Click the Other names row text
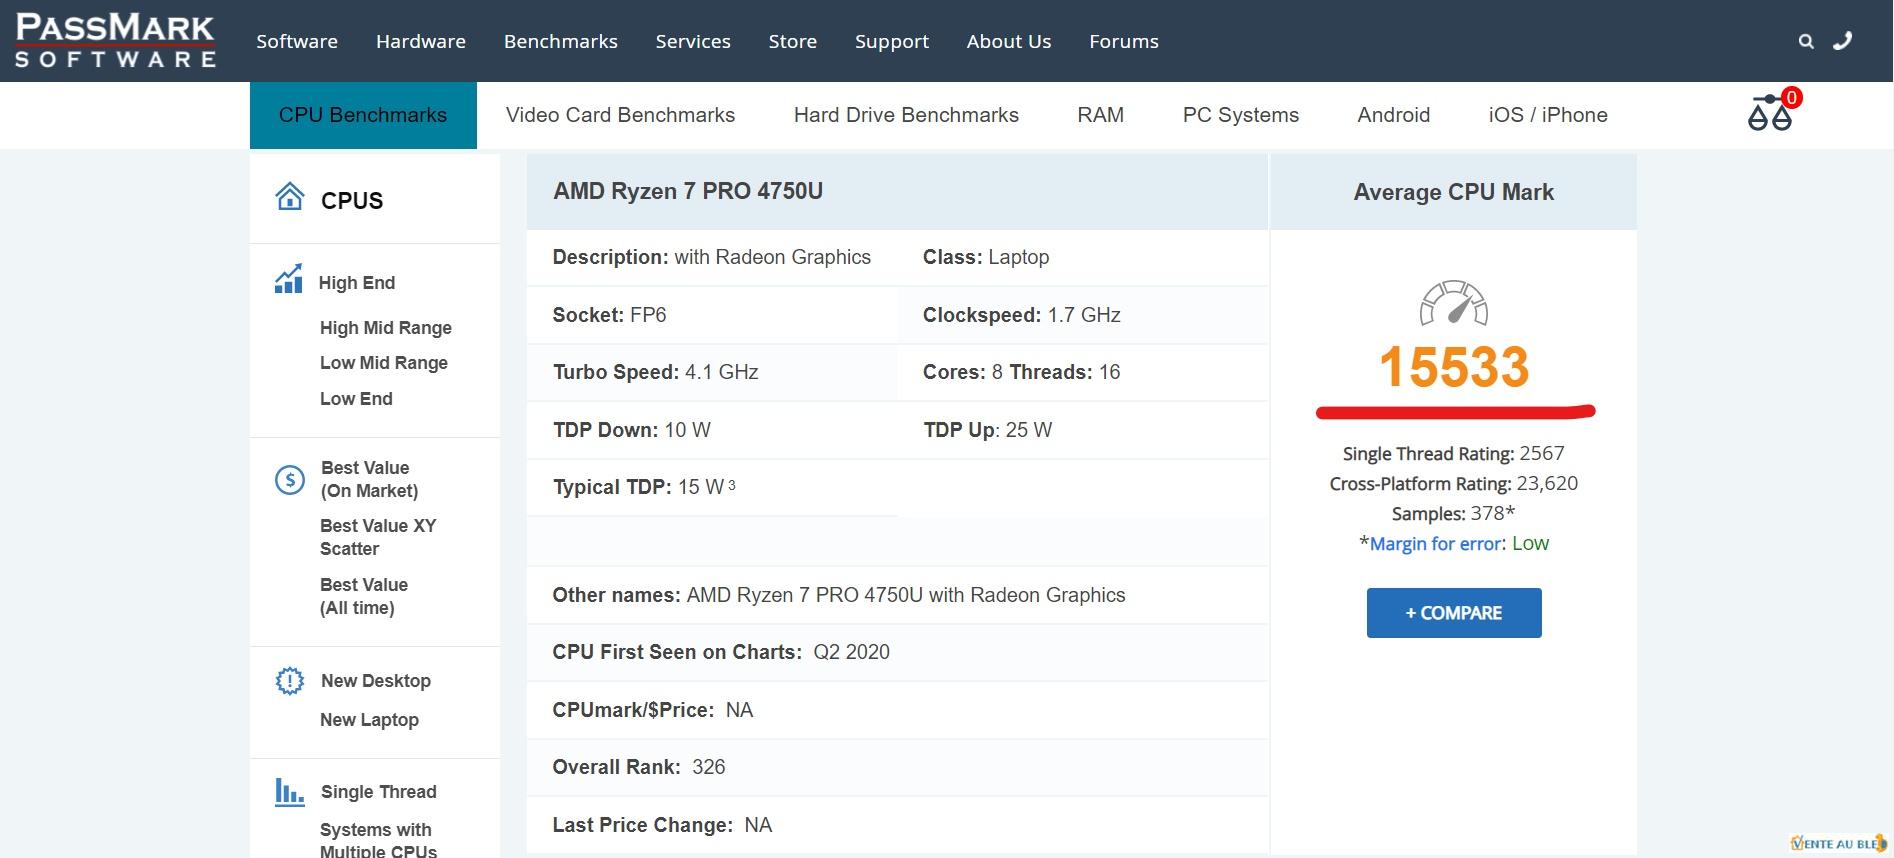The image size is (1894, 858). (839, 595)
